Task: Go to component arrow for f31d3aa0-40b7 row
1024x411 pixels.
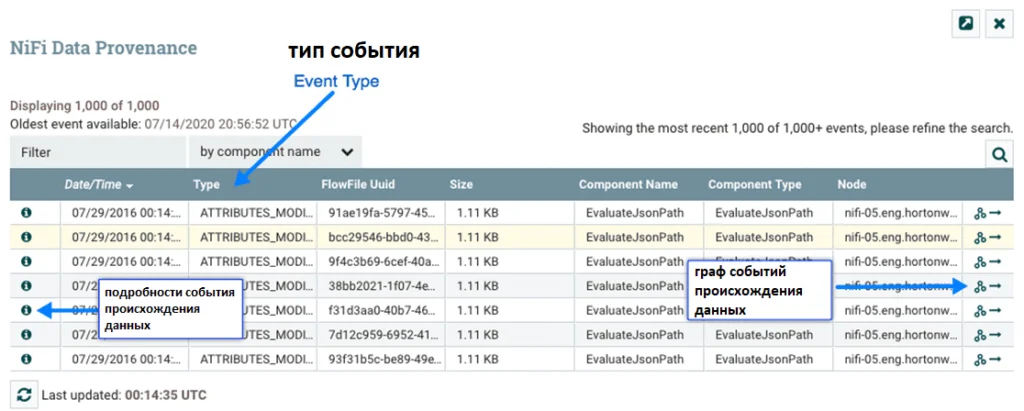Action: (x=995, y=311)
